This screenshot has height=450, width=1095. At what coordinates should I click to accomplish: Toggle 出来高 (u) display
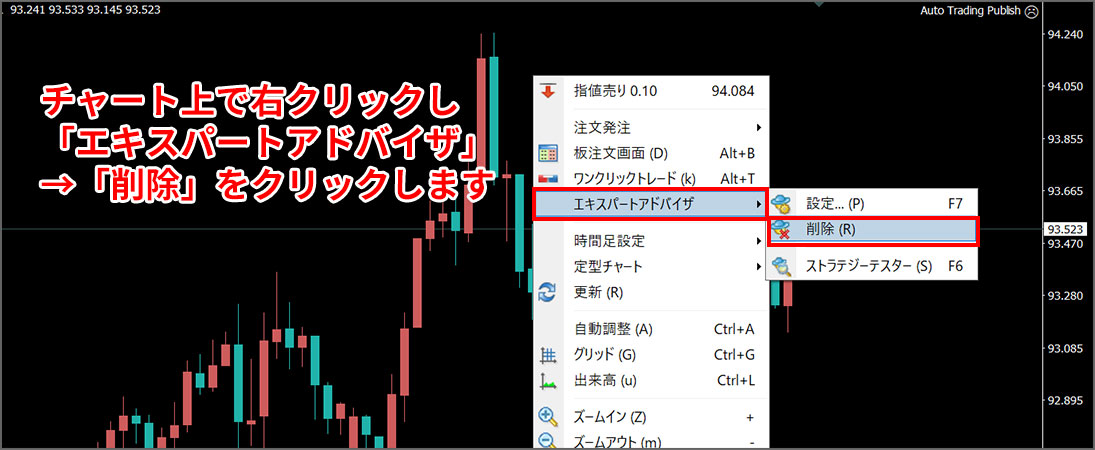651,381
